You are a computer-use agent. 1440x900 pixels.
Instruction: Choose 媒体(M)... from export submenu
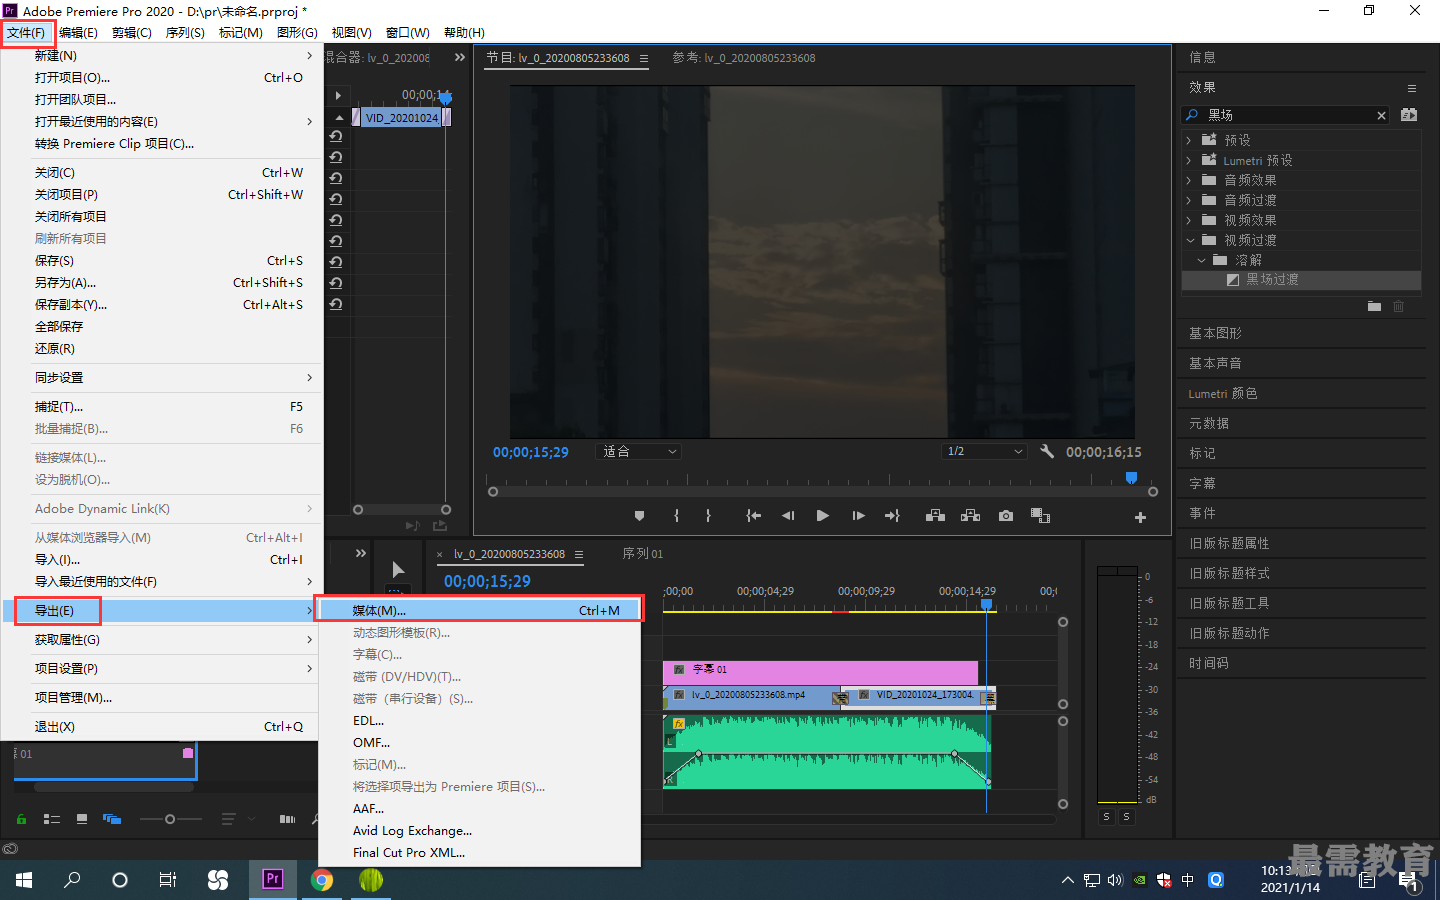[x=479, y=611]
